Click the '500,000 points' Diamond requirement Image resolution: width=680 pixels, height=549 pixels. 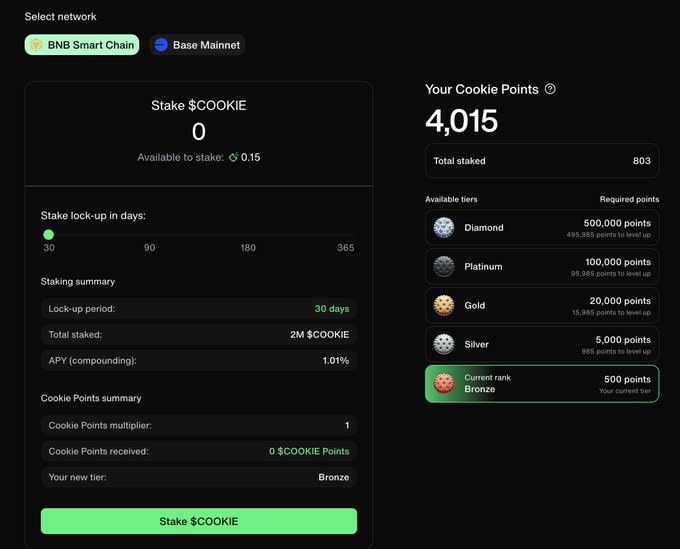617,223
